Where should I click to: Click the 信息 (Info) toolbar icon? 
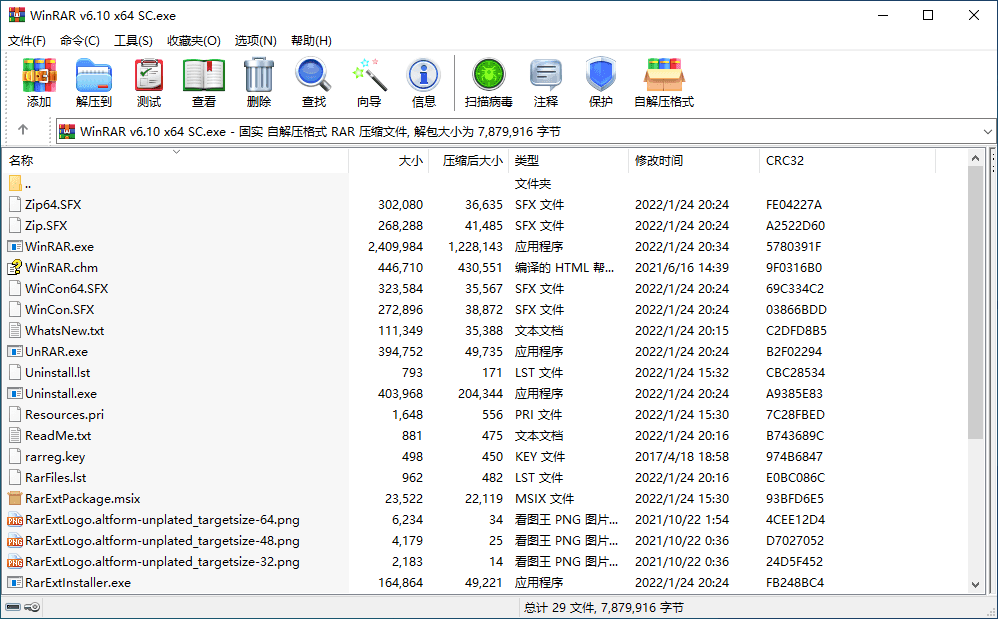tap(423, 75)
